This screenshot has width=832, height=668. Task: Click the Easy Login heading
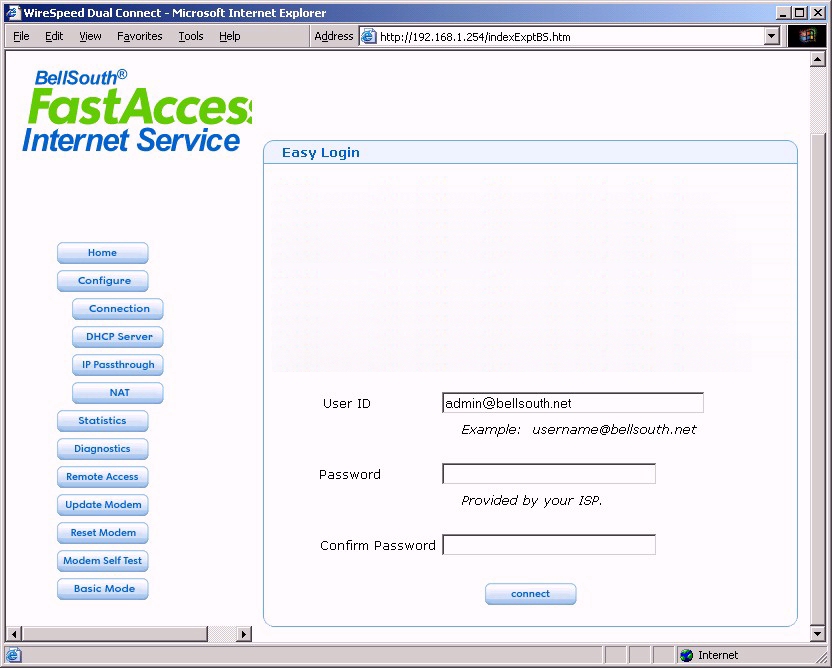pos(321,153)
